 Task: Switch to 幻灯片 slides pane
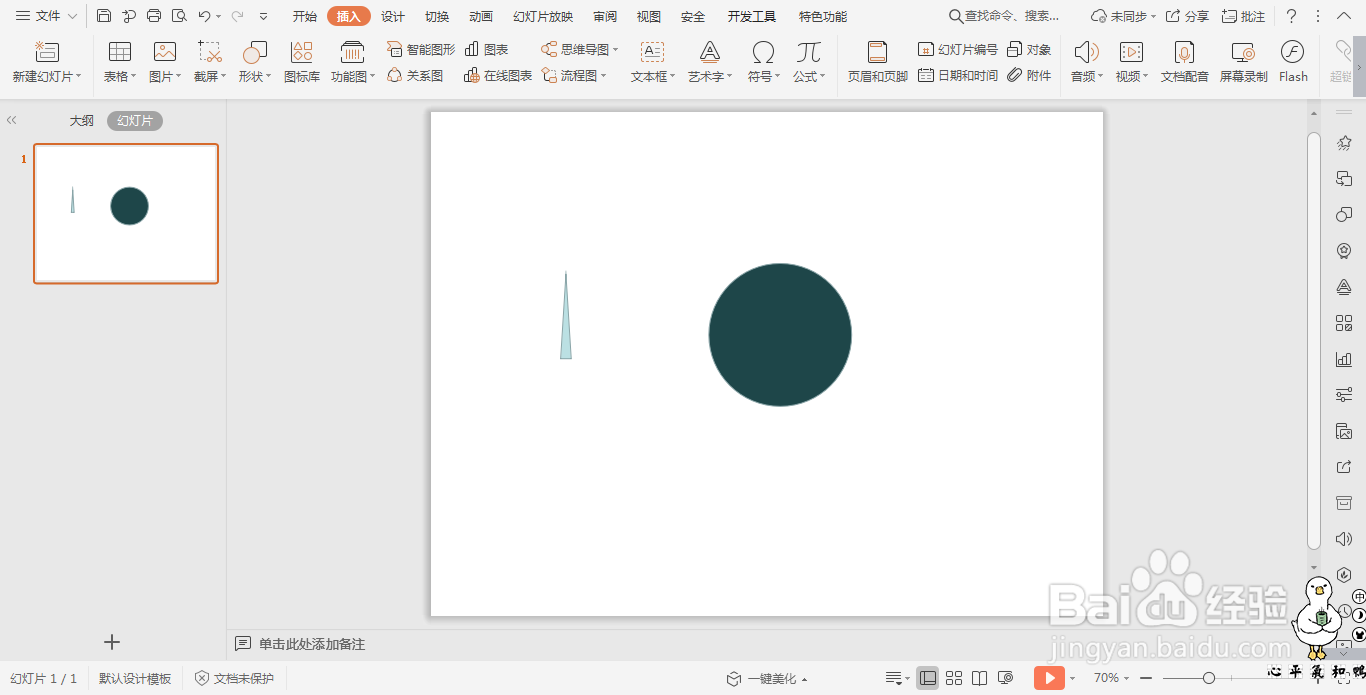(x=135, y=121)
